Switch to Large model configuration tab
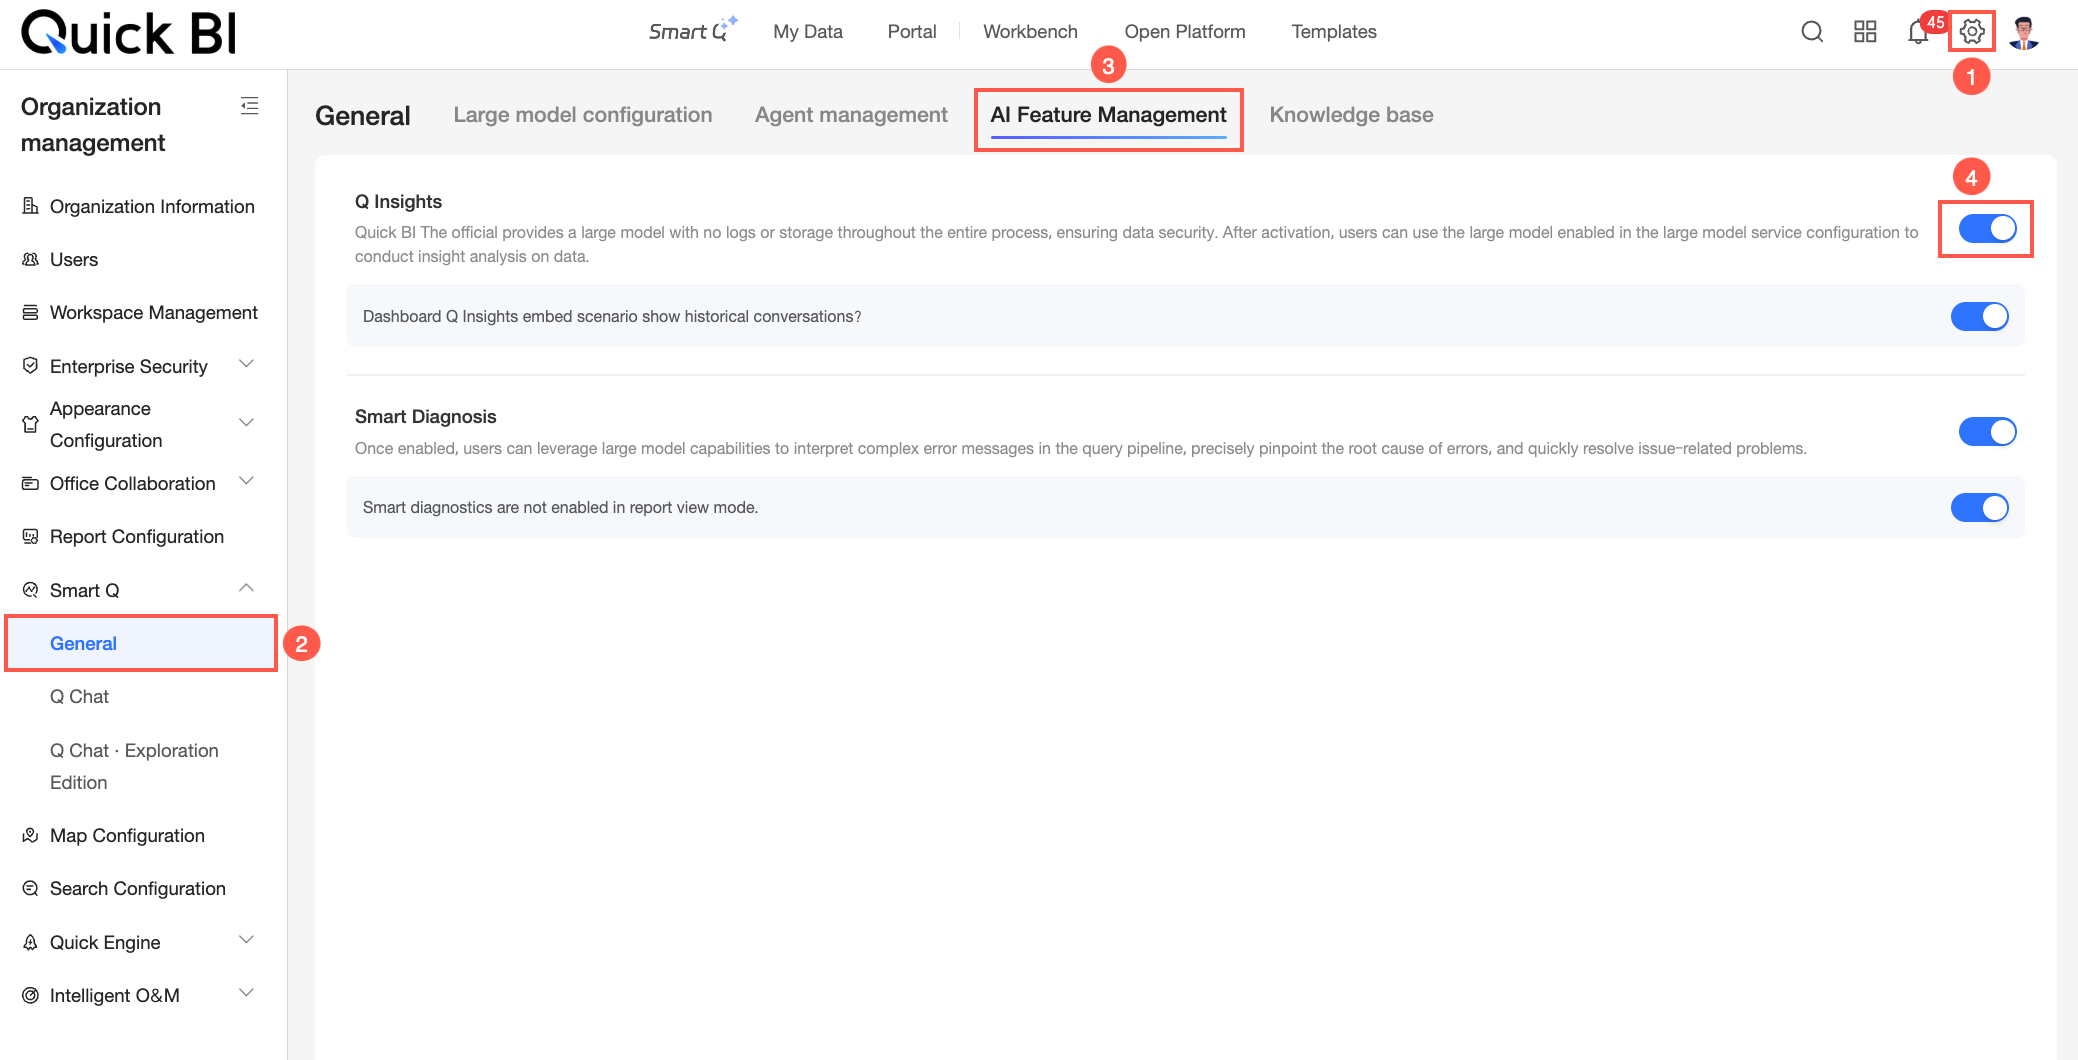Viewport: 2078px width, 1060px height. point(583,115)
